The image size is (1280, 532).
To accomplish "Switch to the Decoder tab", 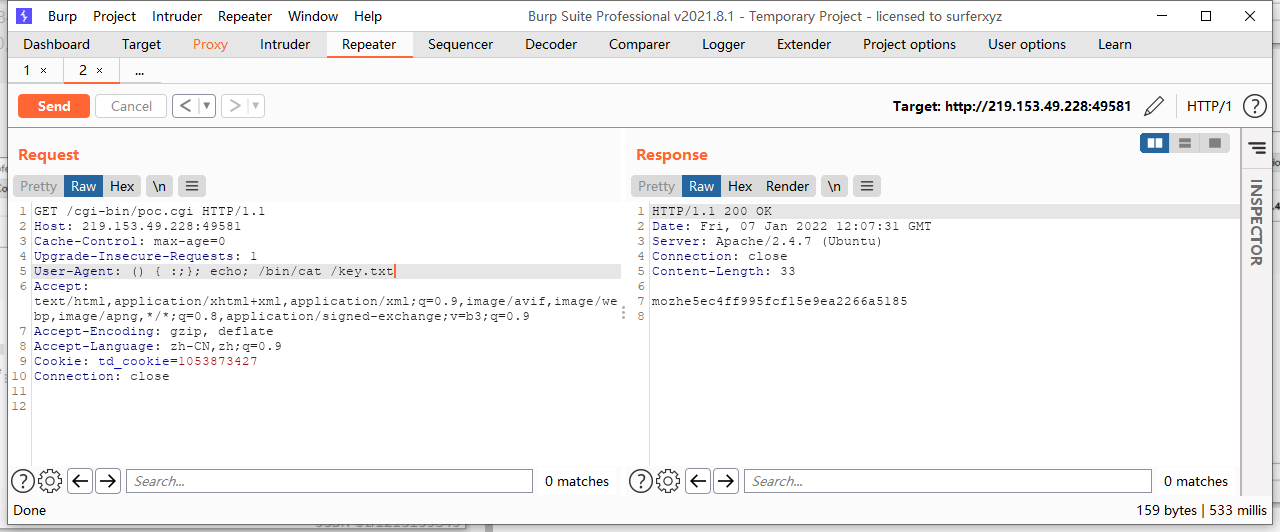I will (x=551, y=44).
